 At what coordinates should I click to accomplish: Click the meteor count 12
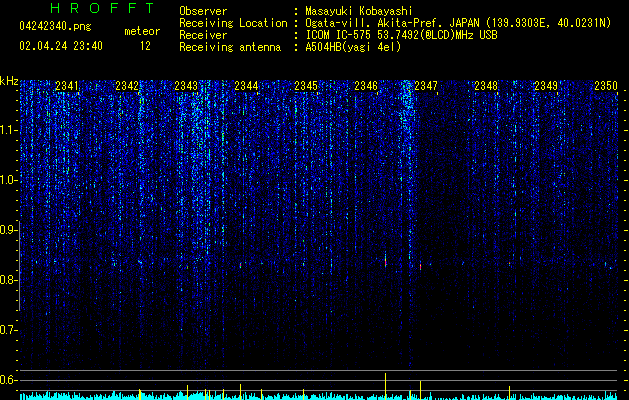(x=145, y=46)
